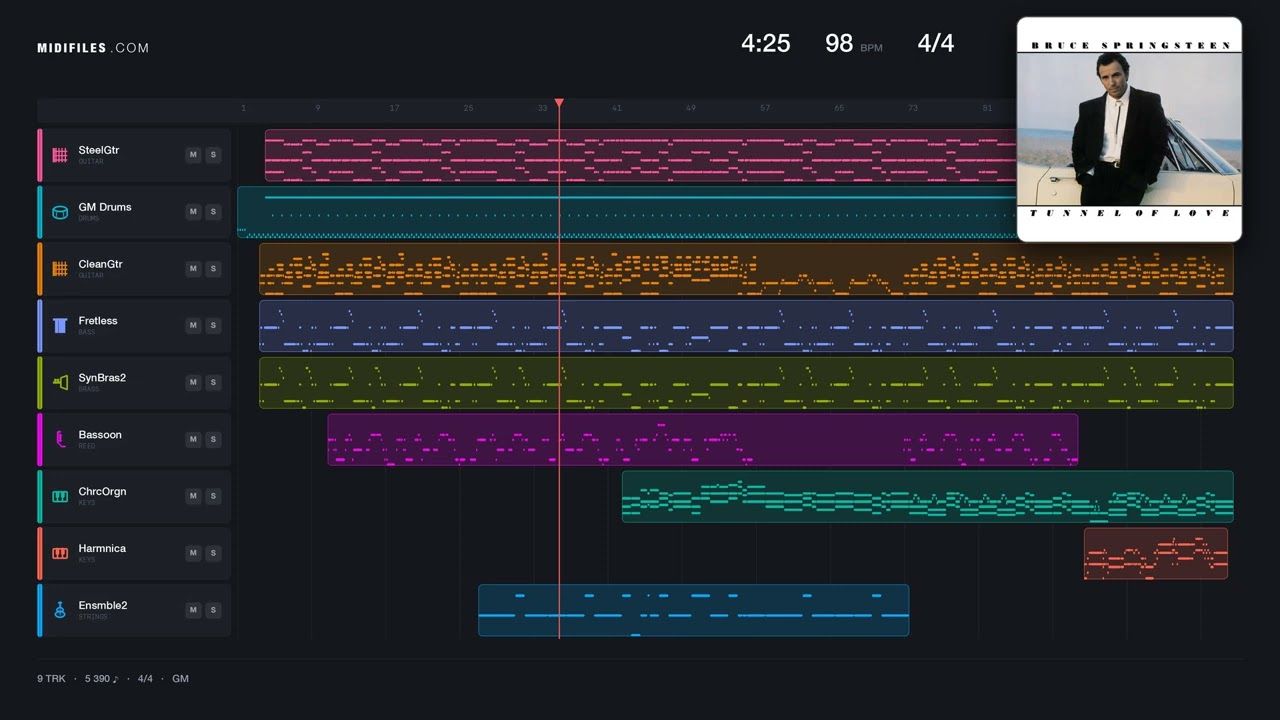
Task: Mute the Harmnica track
Action: 193,553
